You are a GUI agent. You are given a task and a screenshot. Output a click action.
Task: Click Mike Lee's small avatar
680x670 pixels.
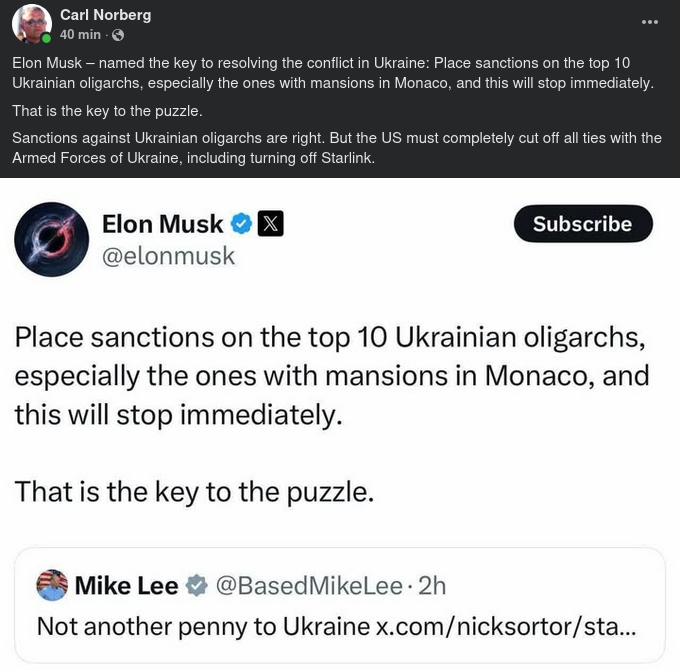point(52,585)
